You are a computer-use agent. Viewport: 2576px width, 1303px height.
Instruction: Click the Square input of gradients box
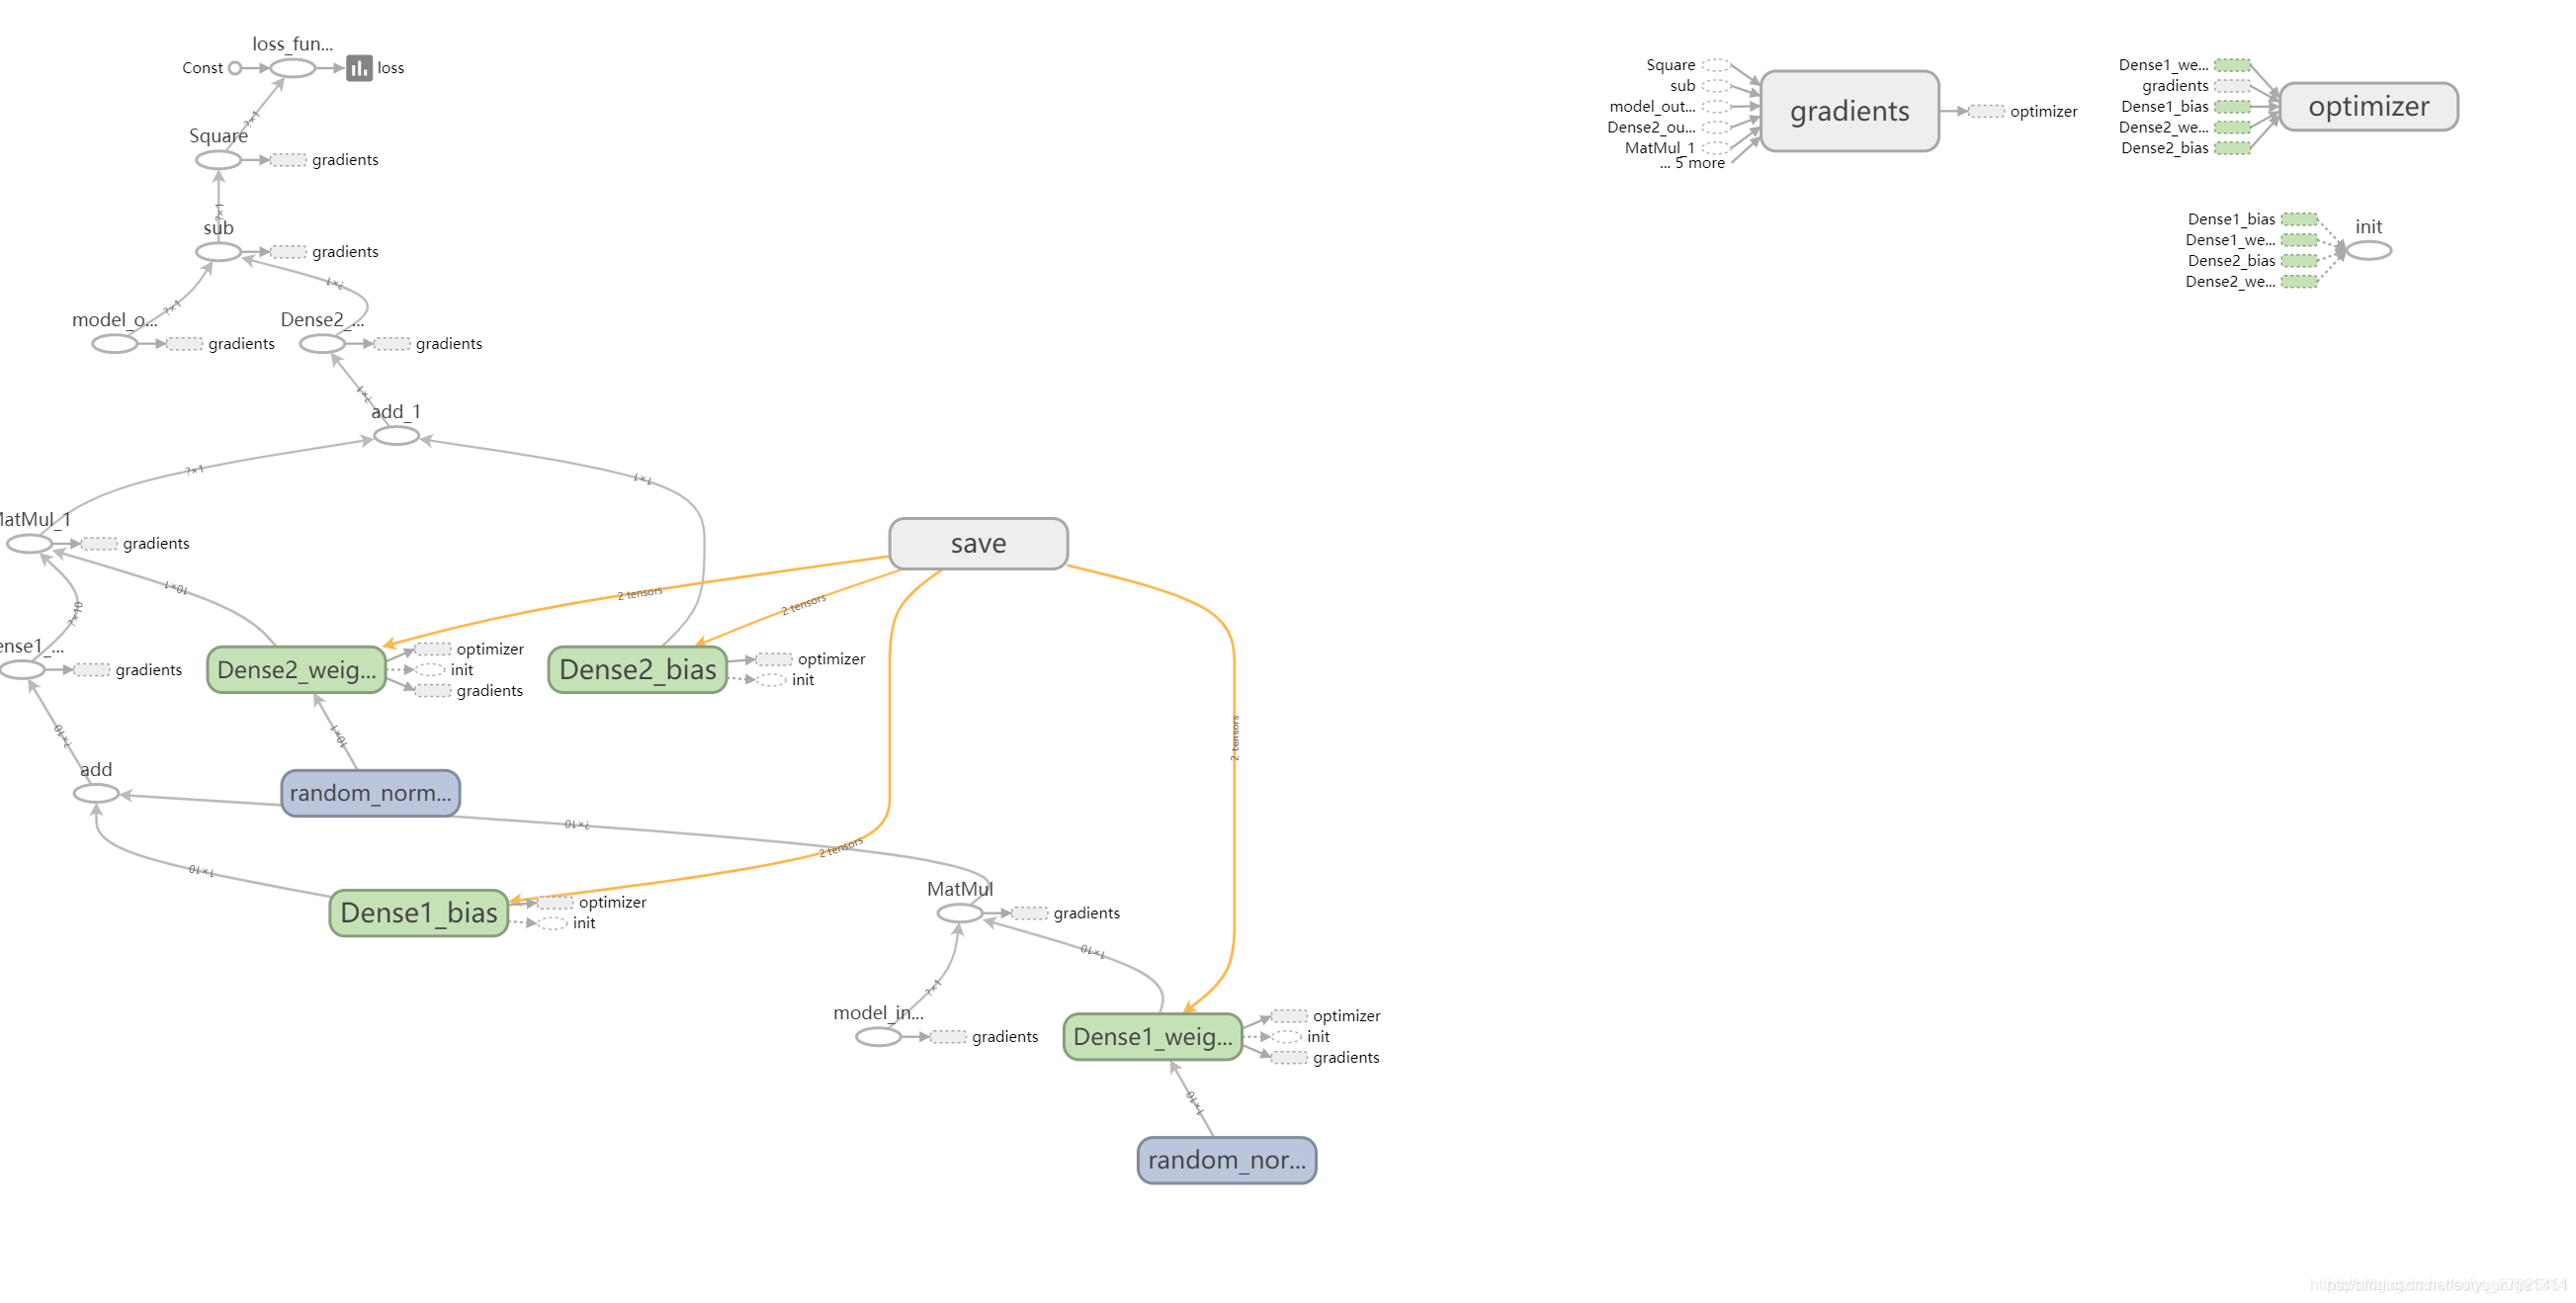(x=1687, y=65)
